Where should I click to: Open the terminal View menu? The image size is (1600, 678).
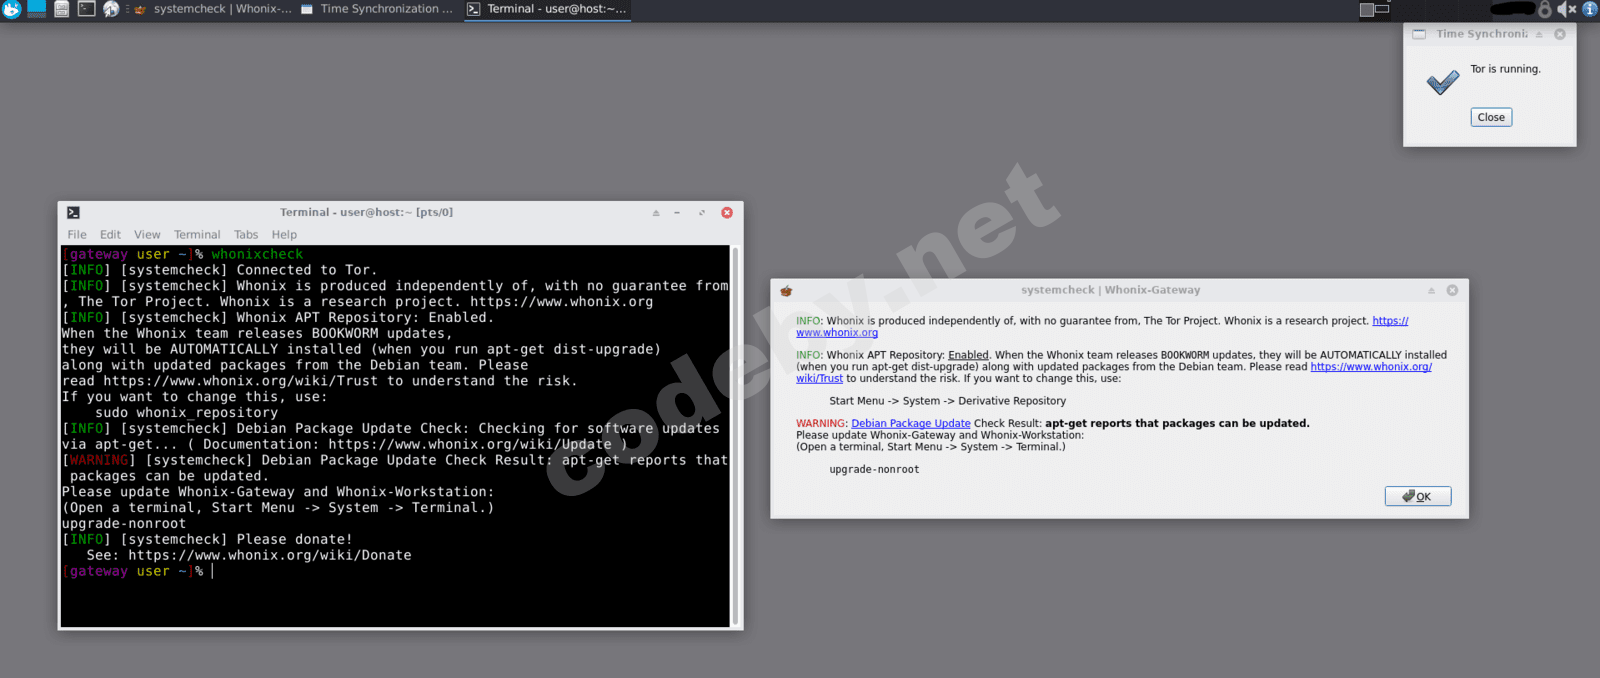click(x=147, y=235)
